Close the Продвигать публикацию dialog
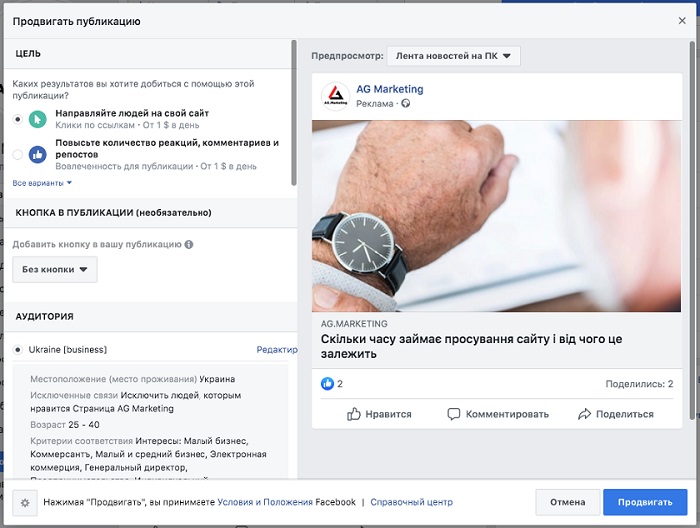700x528 pixels. pos(682,21)
